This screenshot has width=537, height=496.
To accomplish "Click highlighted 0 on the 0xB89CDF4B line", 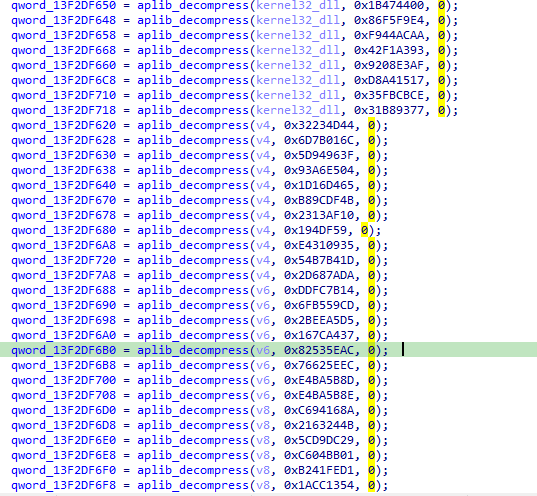I will [x=372, y=201].
